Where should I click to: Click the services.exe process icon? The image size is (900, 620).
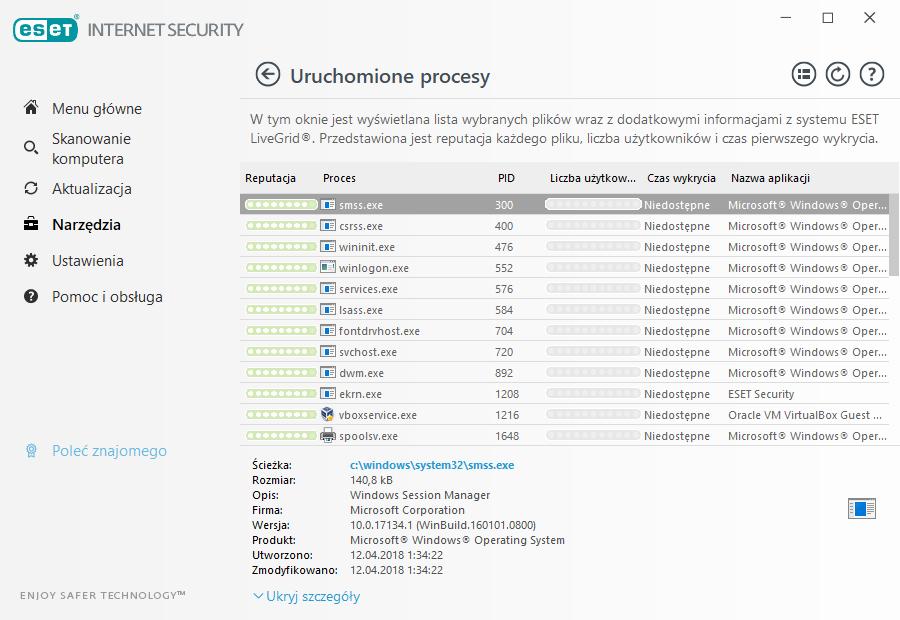point(328,288)
